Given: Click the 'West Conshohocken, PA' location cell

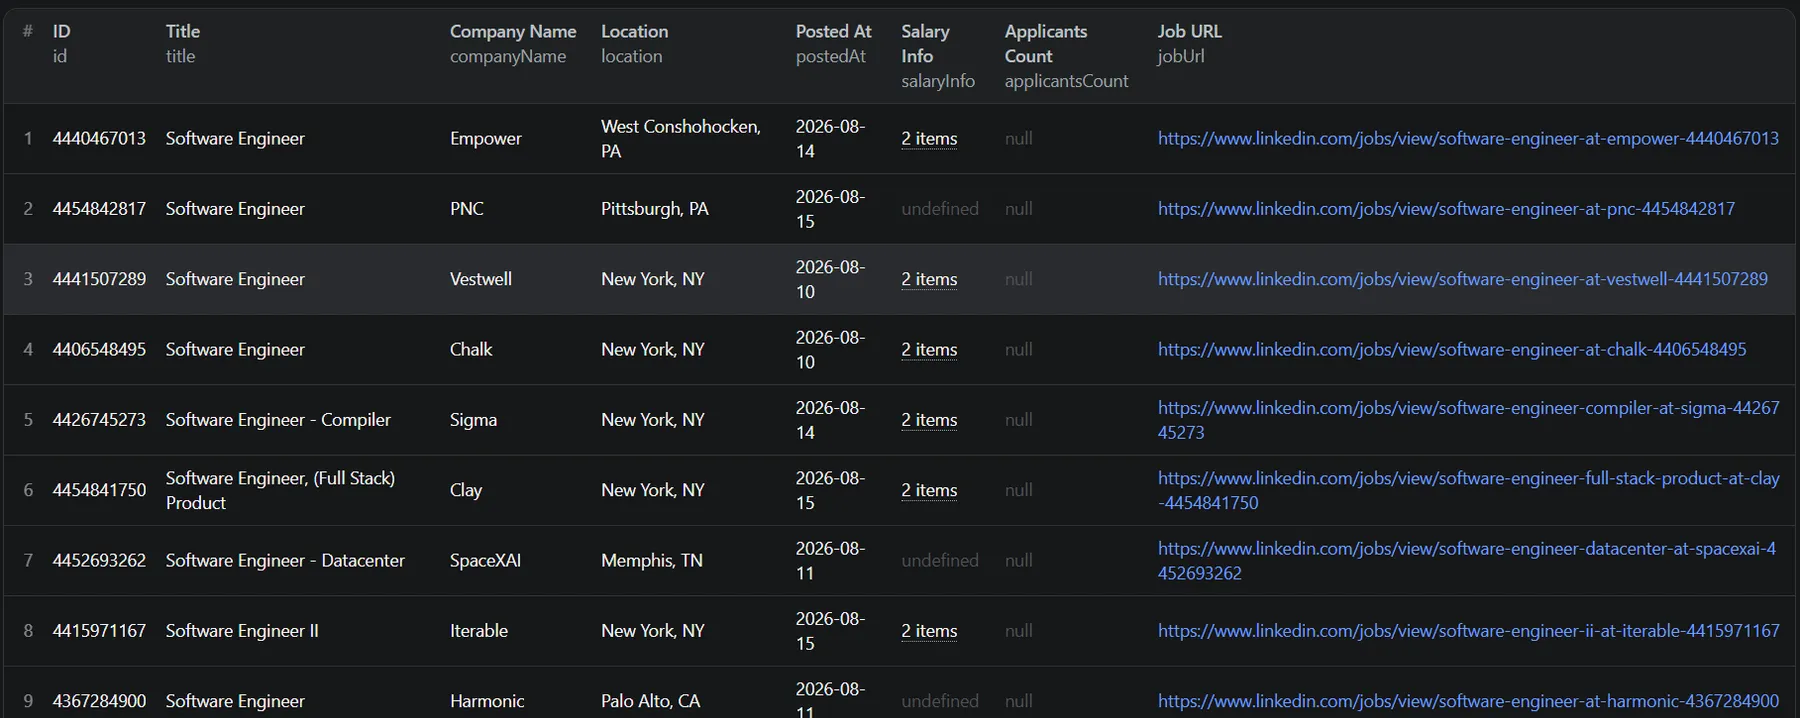Looking at the screenshot, I should click(681, 138).
